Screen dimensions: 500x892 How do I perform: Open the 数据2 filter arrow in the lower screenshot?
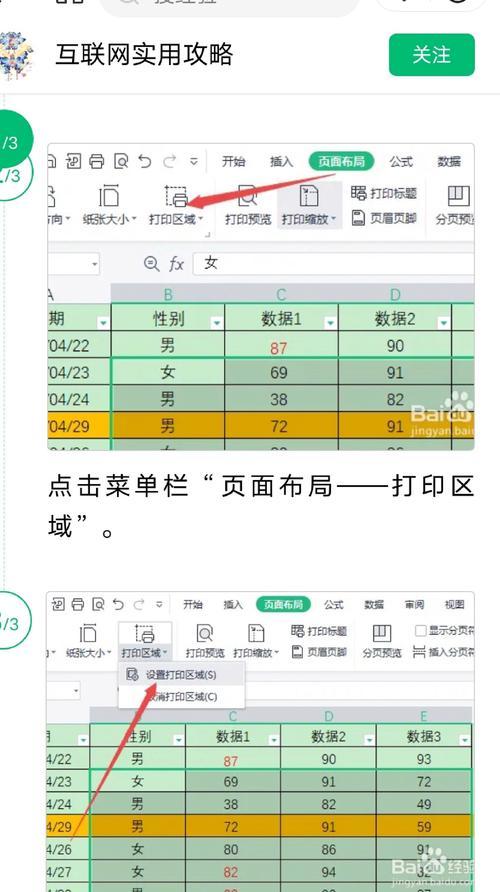click(369, 740)
